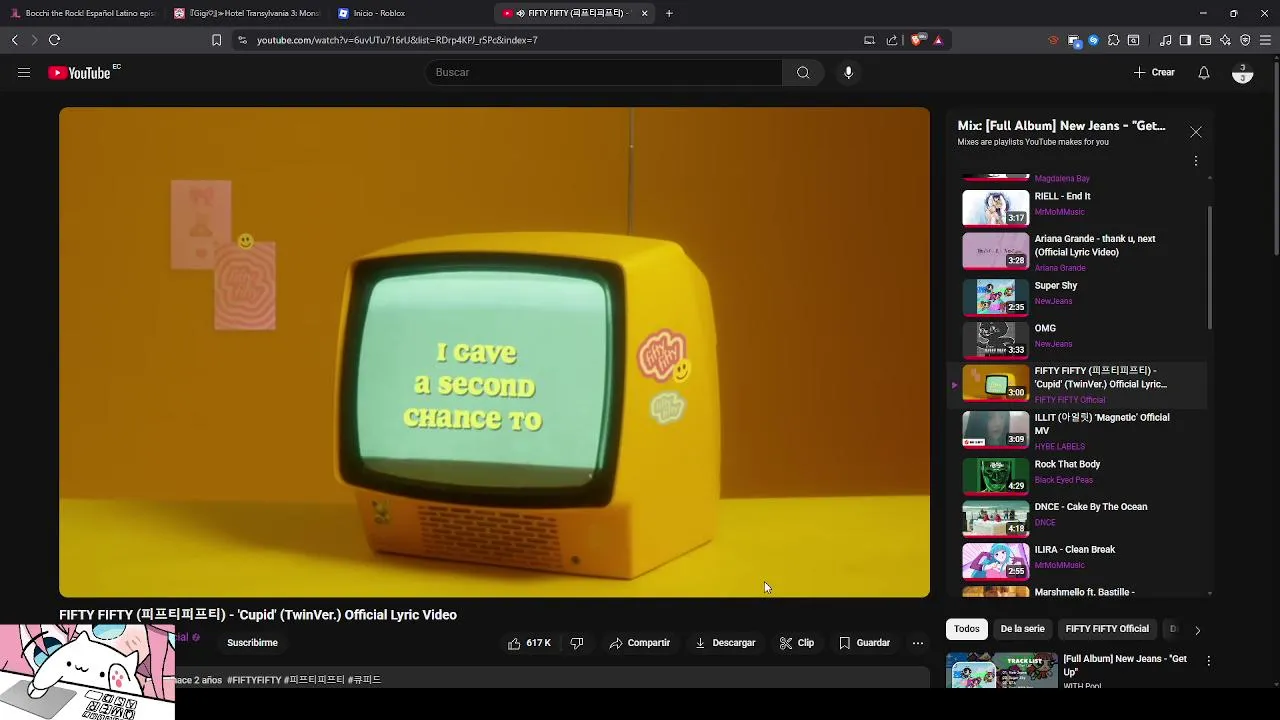Play ILIRA - Clean Break thumbnail
The image size is (1280, 720).
[x=995, y=561]
